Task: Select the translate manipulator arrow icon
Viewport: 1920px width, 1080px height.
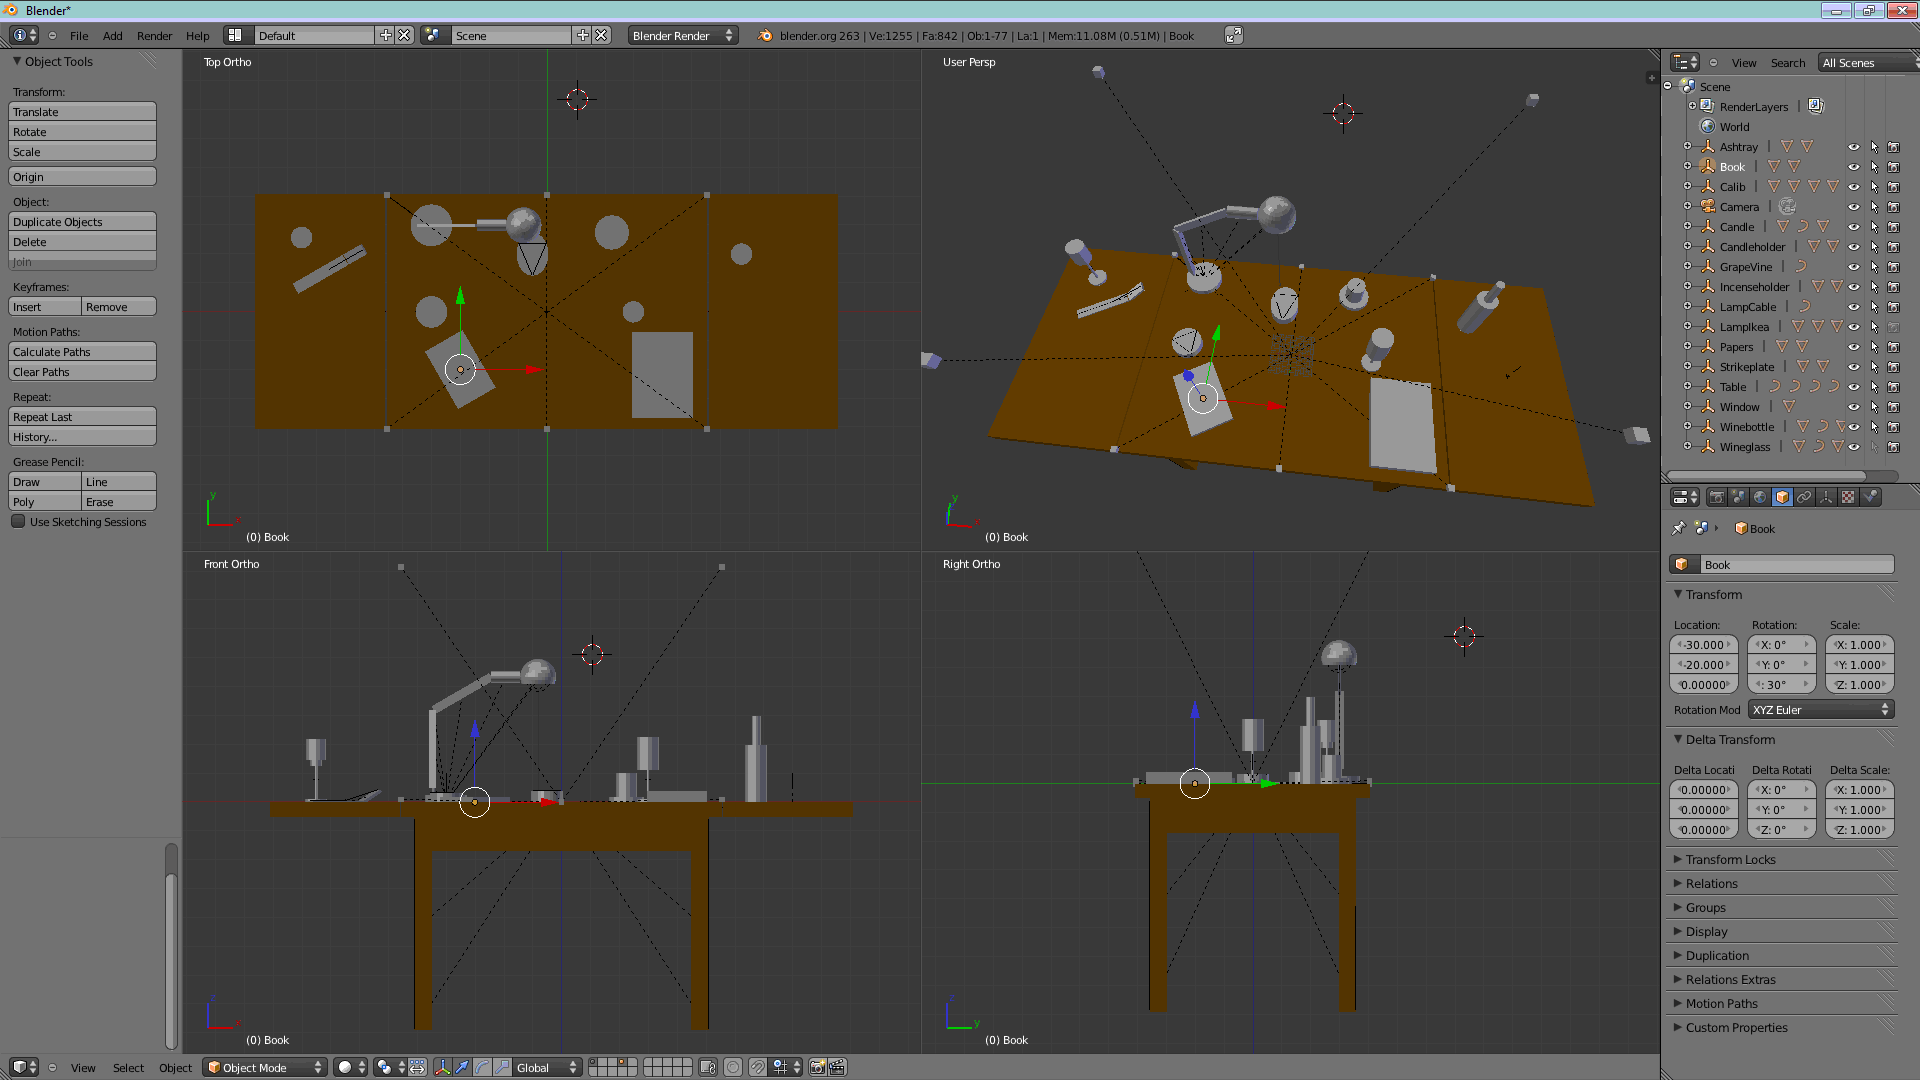Action: (462, 1067)
